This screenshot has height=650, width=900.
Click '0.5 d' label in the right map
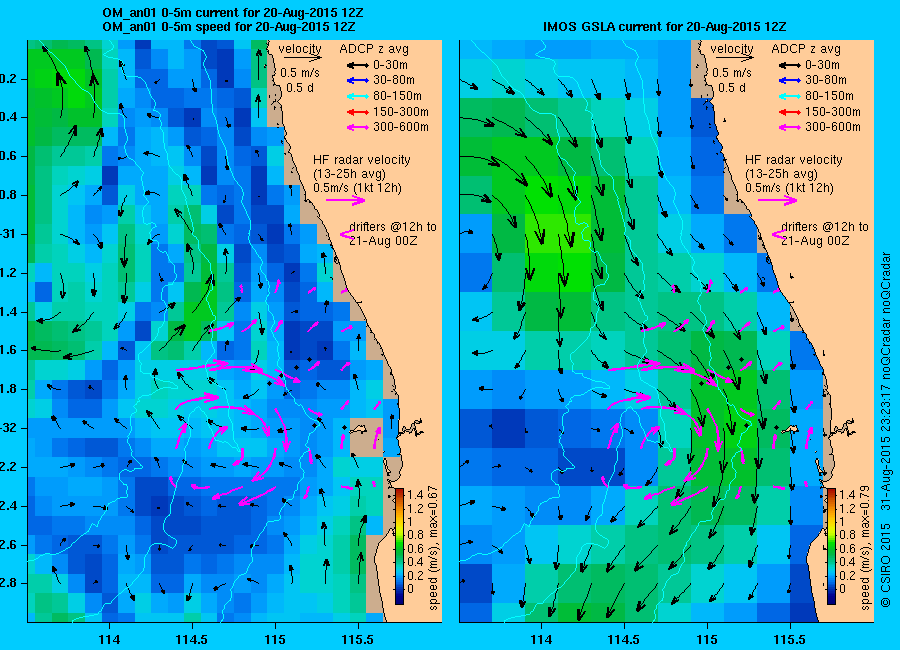pyautogui.click(x=732, y=88)
